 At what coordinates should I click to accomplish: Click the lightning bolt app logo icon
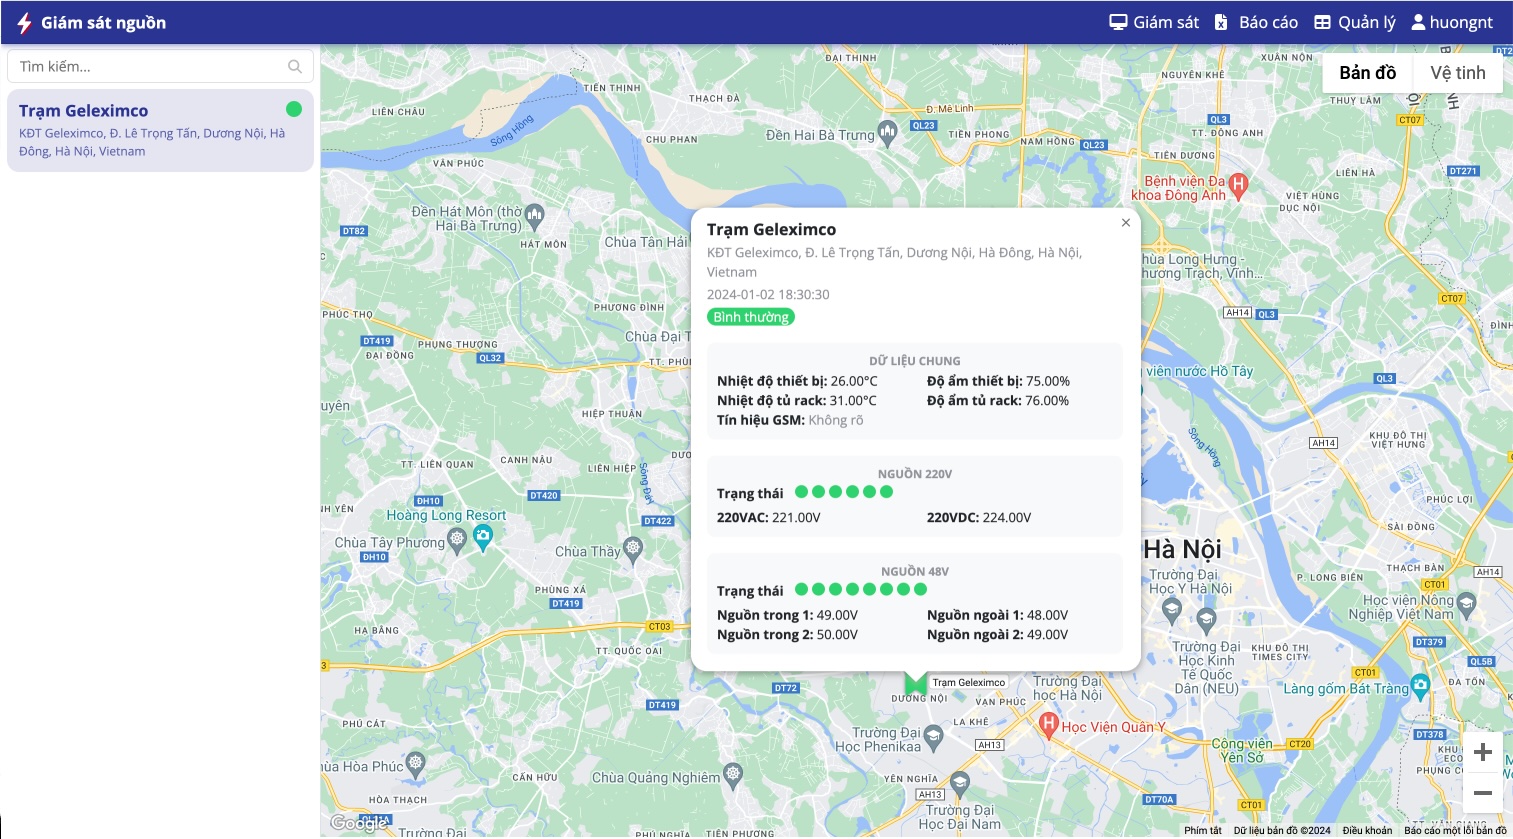(23, 21)
